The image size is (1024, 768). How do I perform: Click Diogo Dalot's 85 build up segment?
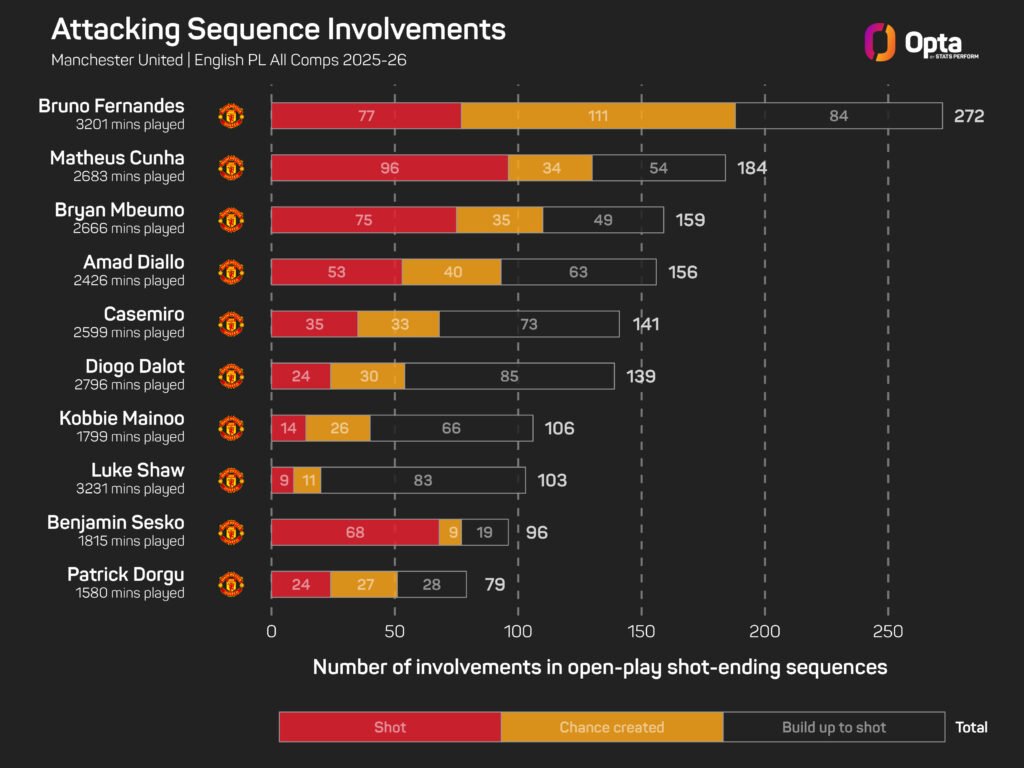point(509,376)
